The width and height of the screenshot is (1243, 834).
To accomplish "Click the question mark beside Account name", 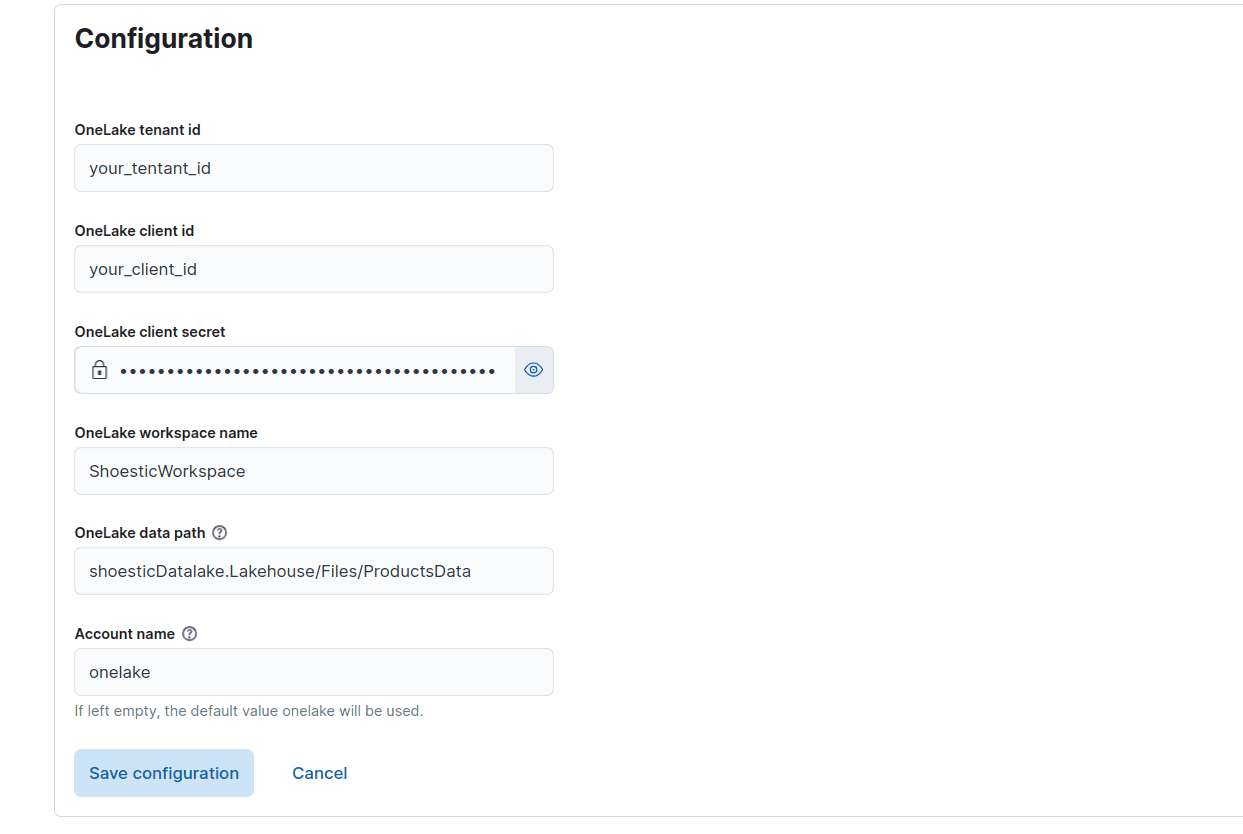I will pyautogui.click(x=189, y=633).
